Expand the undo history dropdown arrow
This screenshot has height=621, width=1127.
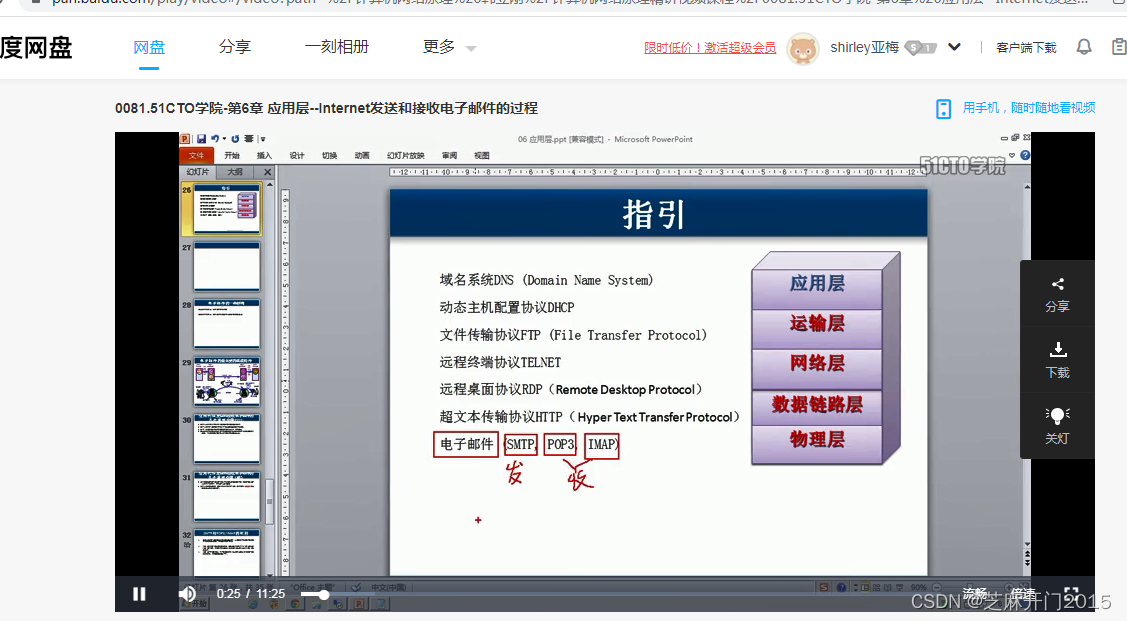(224, 139)
